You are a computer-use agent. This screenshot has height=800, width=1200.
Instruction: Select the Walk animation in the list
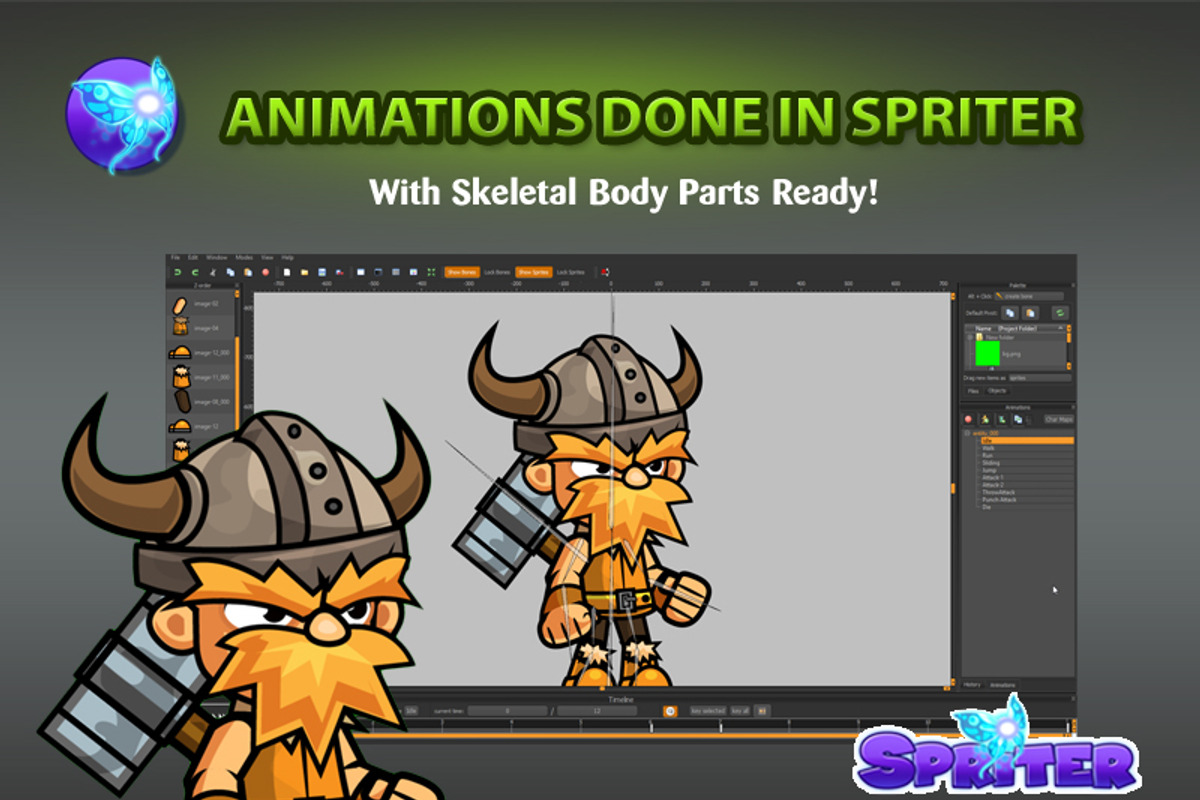987,450
